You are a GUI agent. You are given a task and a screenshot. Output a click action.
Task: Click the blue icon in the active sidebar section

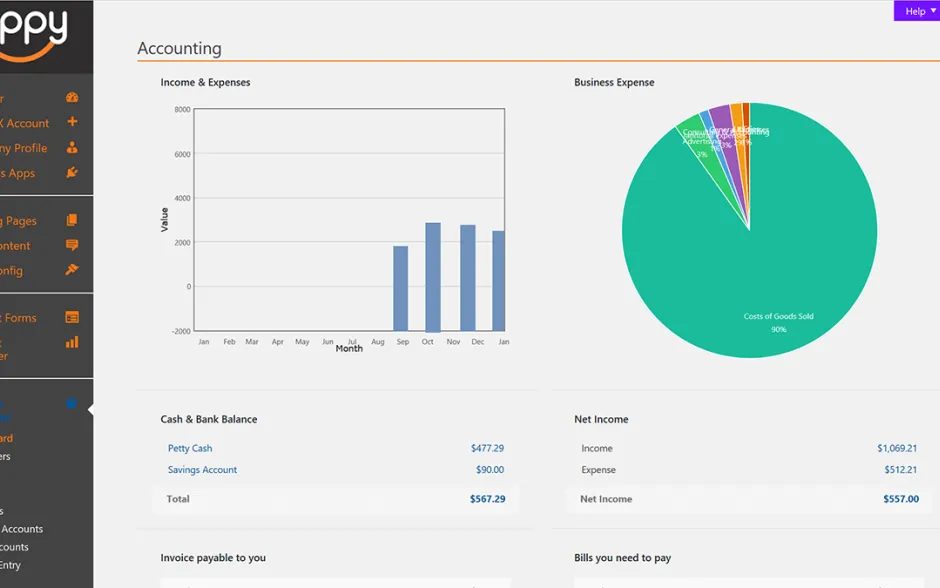tap(71, 404)
